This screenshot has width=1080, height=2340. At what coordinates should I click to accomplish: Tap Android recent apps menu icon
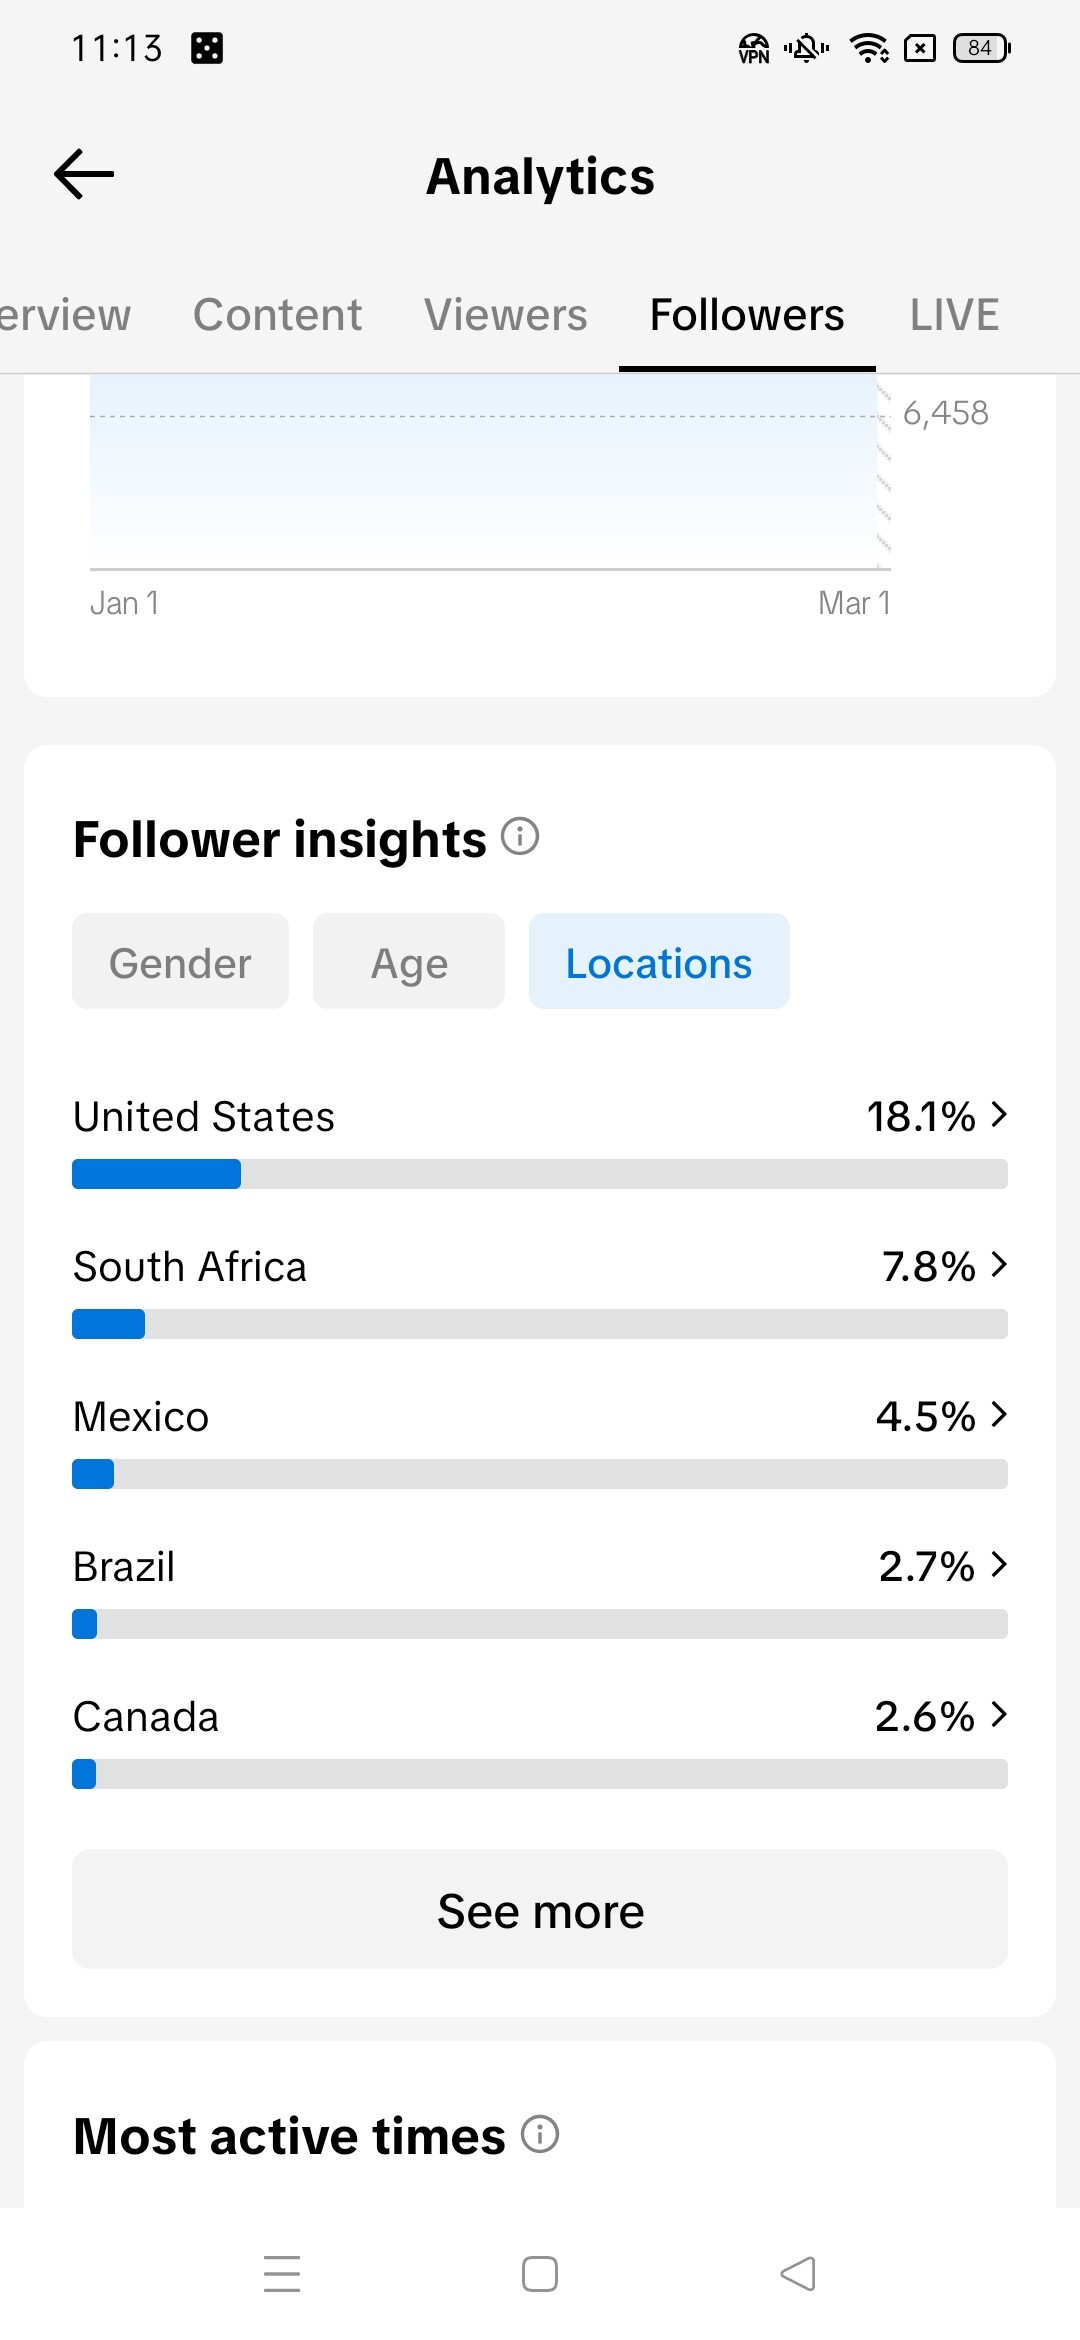pyautogui.click(x=282, y=2273)
